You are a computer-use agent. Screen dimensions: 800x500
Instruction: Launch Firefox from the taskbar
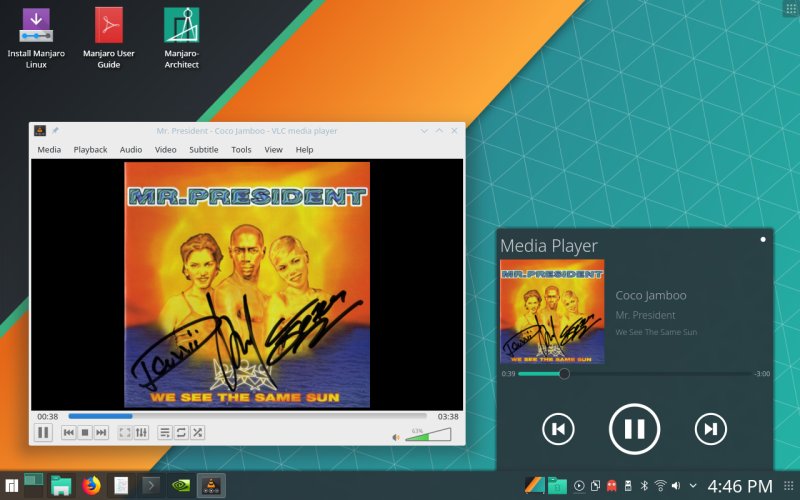pyautogui.click(x=92, y=485)
